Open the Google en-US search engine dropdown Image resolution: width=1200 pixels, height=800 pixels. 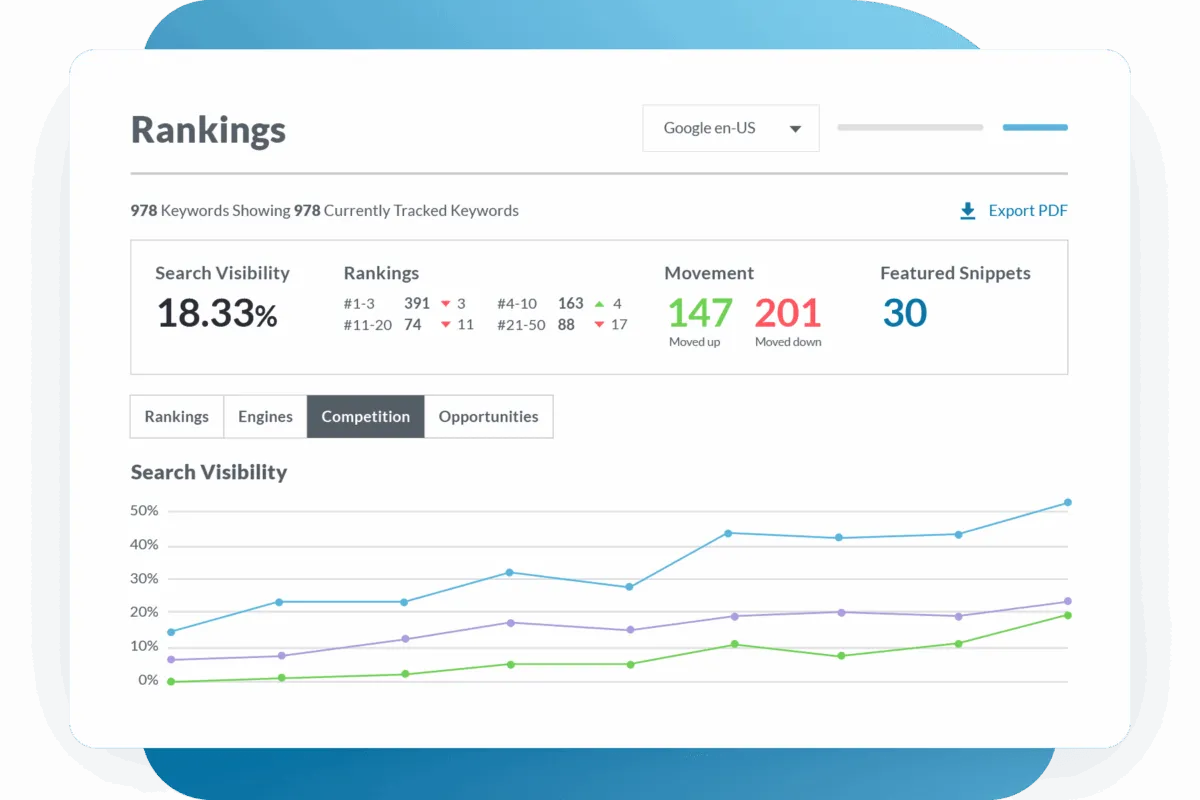730,128
